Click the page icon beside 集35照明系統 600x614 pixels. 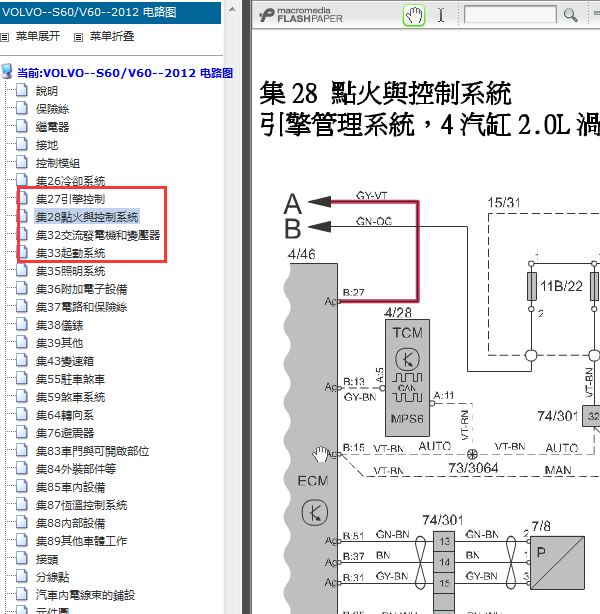point(22,270)
